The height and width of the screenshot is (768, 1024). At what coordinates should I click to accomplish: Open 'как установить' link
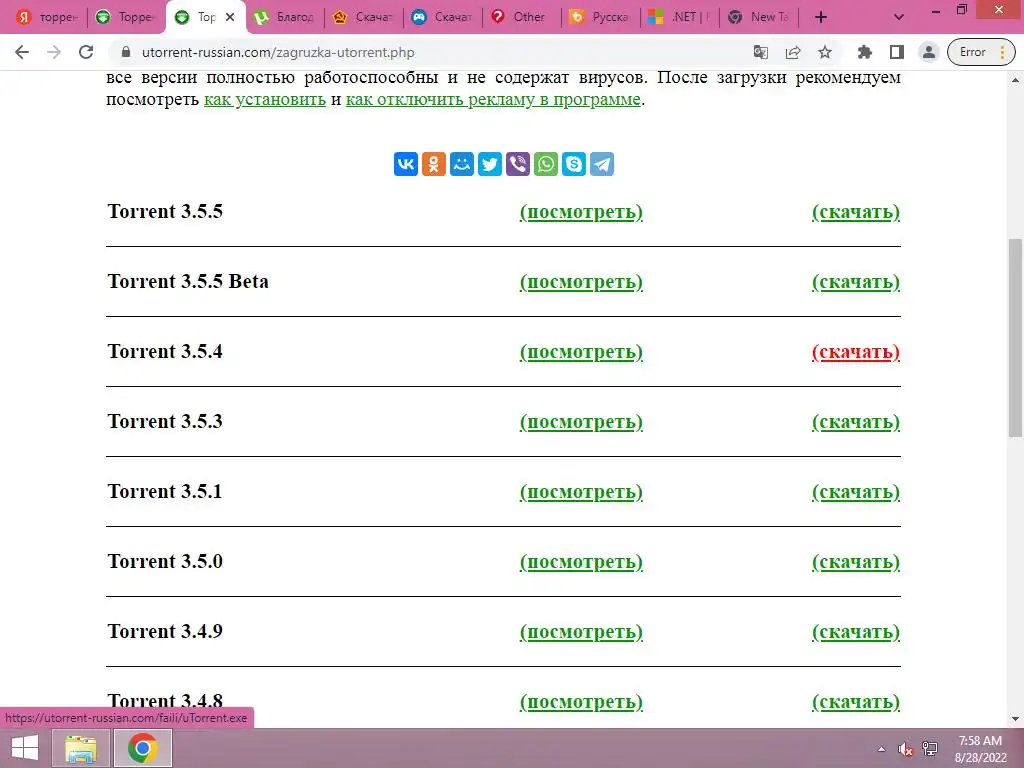[264, 99]
